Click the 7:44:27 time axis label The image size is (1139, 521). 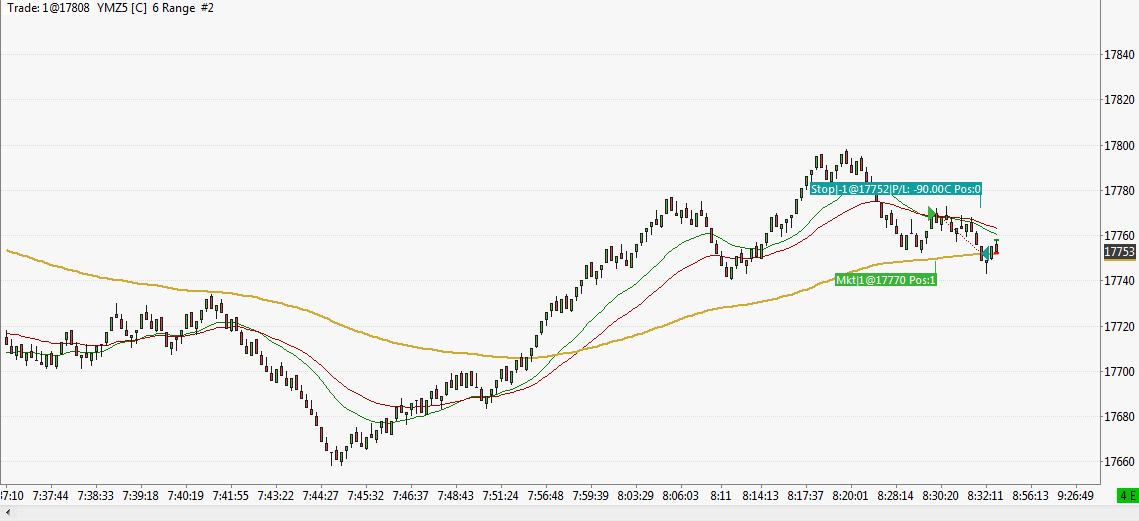(321, 496)
